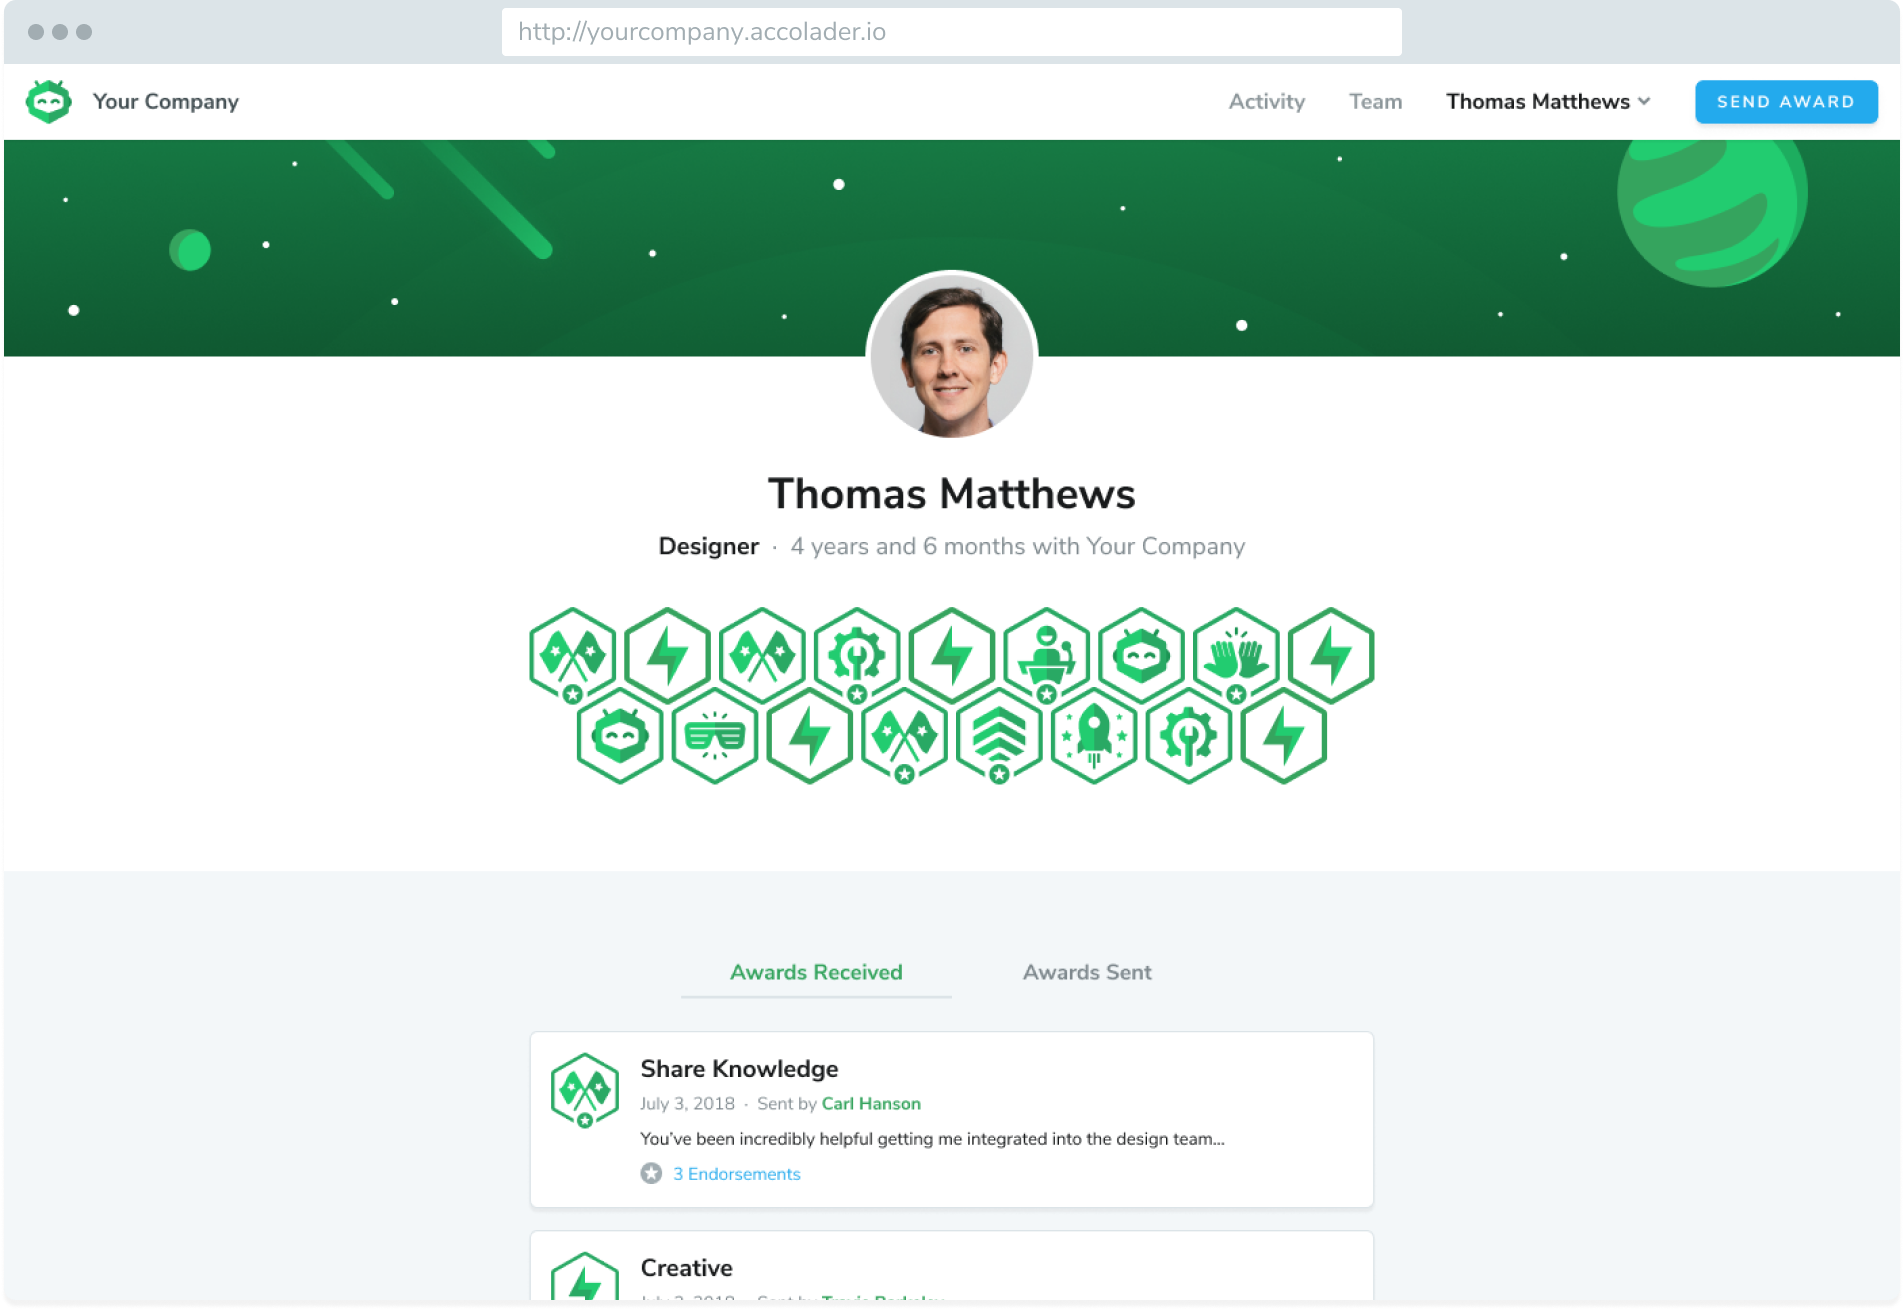Click the robot face badge in top row
This screenshot has height=1310, width=1904.
(1141, 656)
